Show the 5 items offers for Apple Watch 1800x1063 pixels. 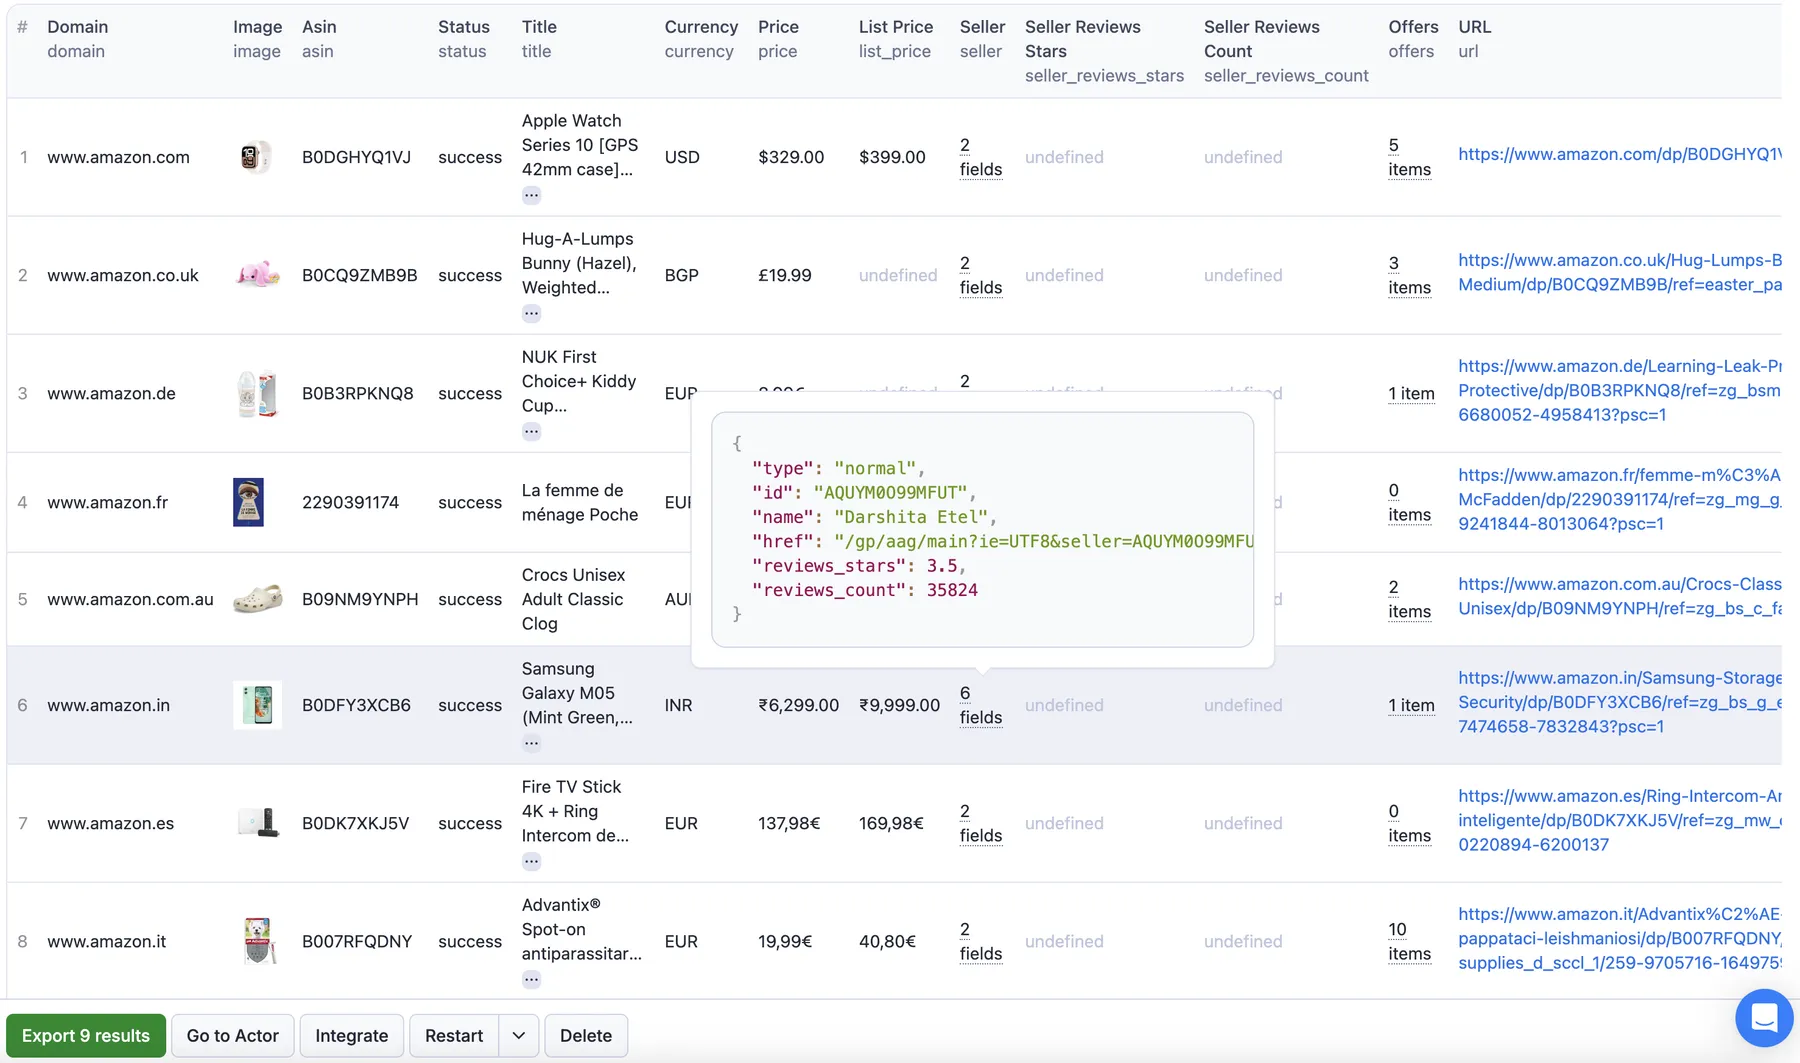1409,157
